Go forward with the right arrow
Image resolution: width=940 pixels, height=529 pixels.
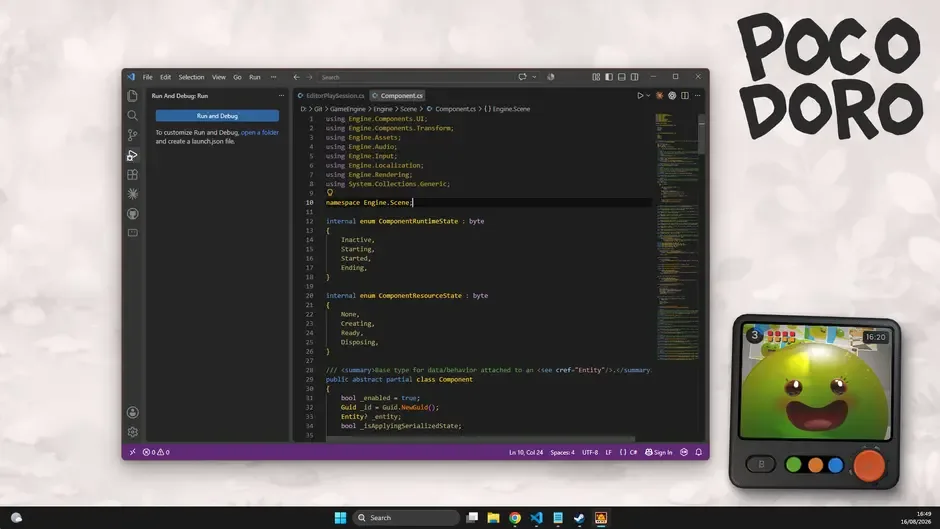(309, 77)
